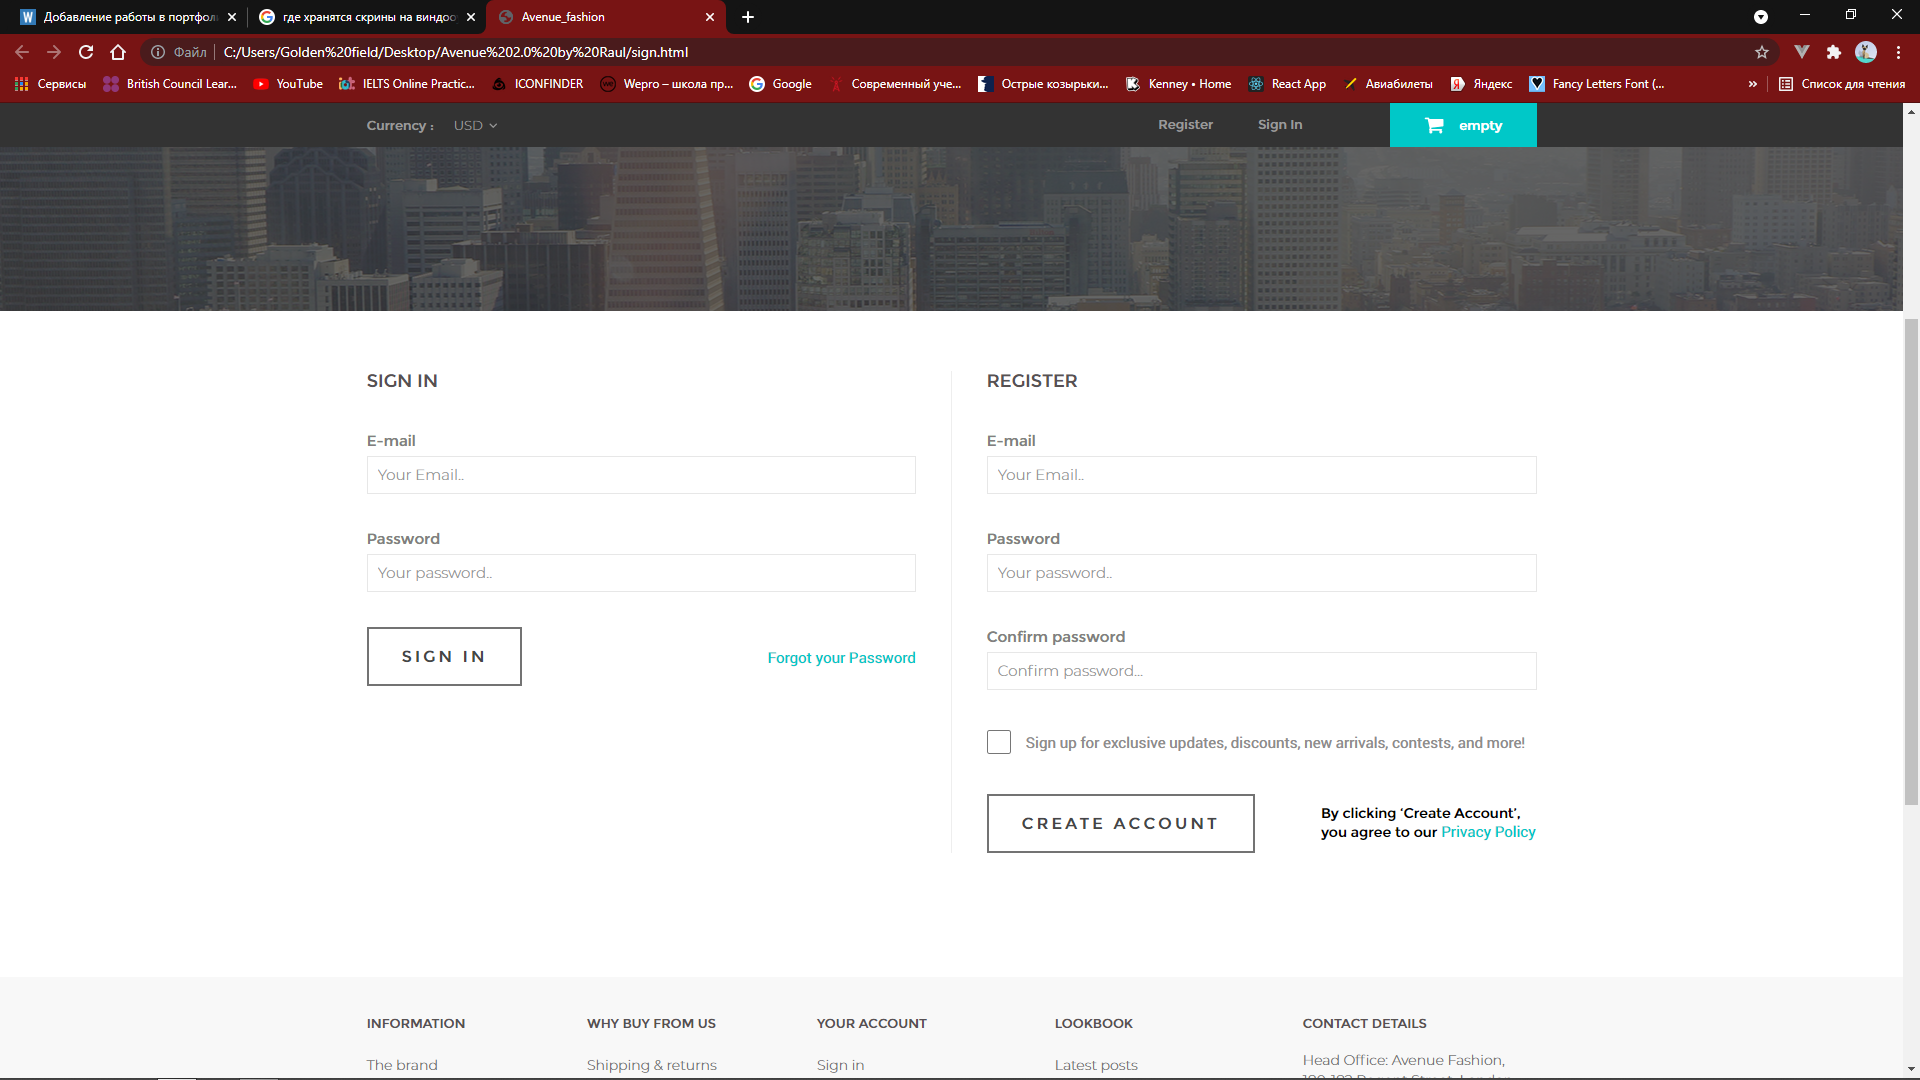This screenshot has height=1080, width=1920.
Task: Click the SIGN IN button
Action: 444,656
